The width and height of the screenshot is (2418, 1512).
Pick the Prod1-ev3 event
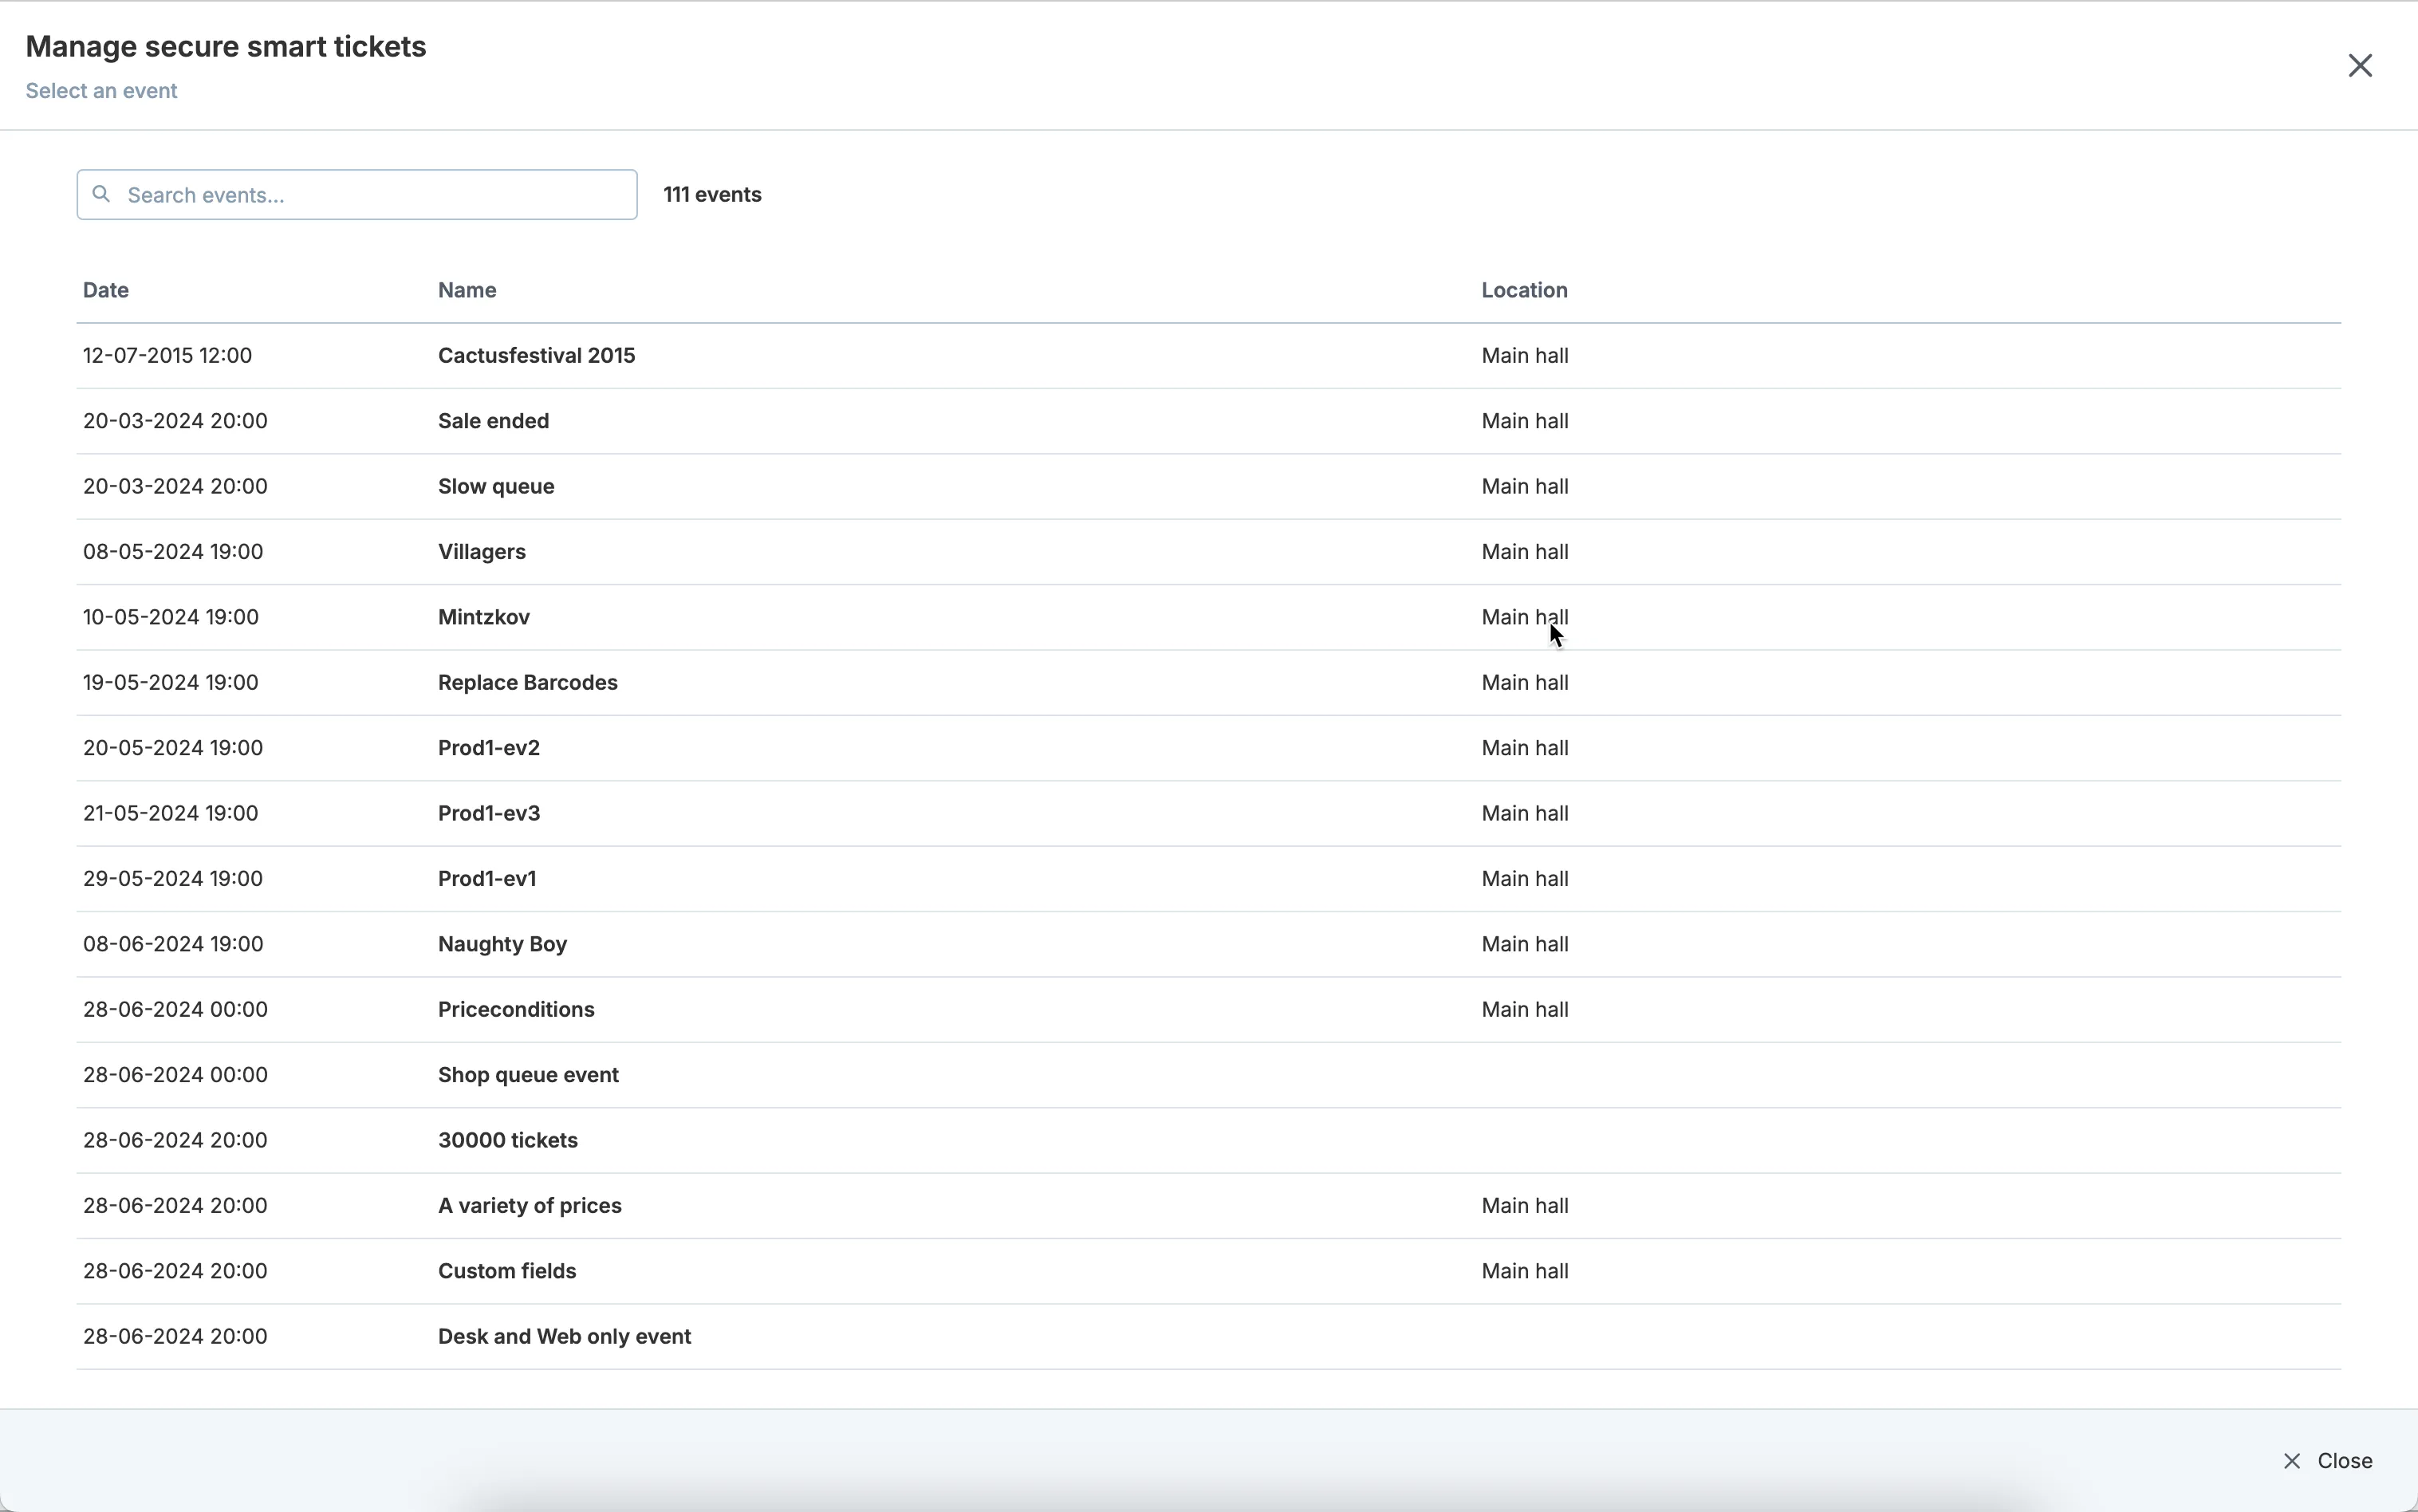click(x=1208, y=813)
